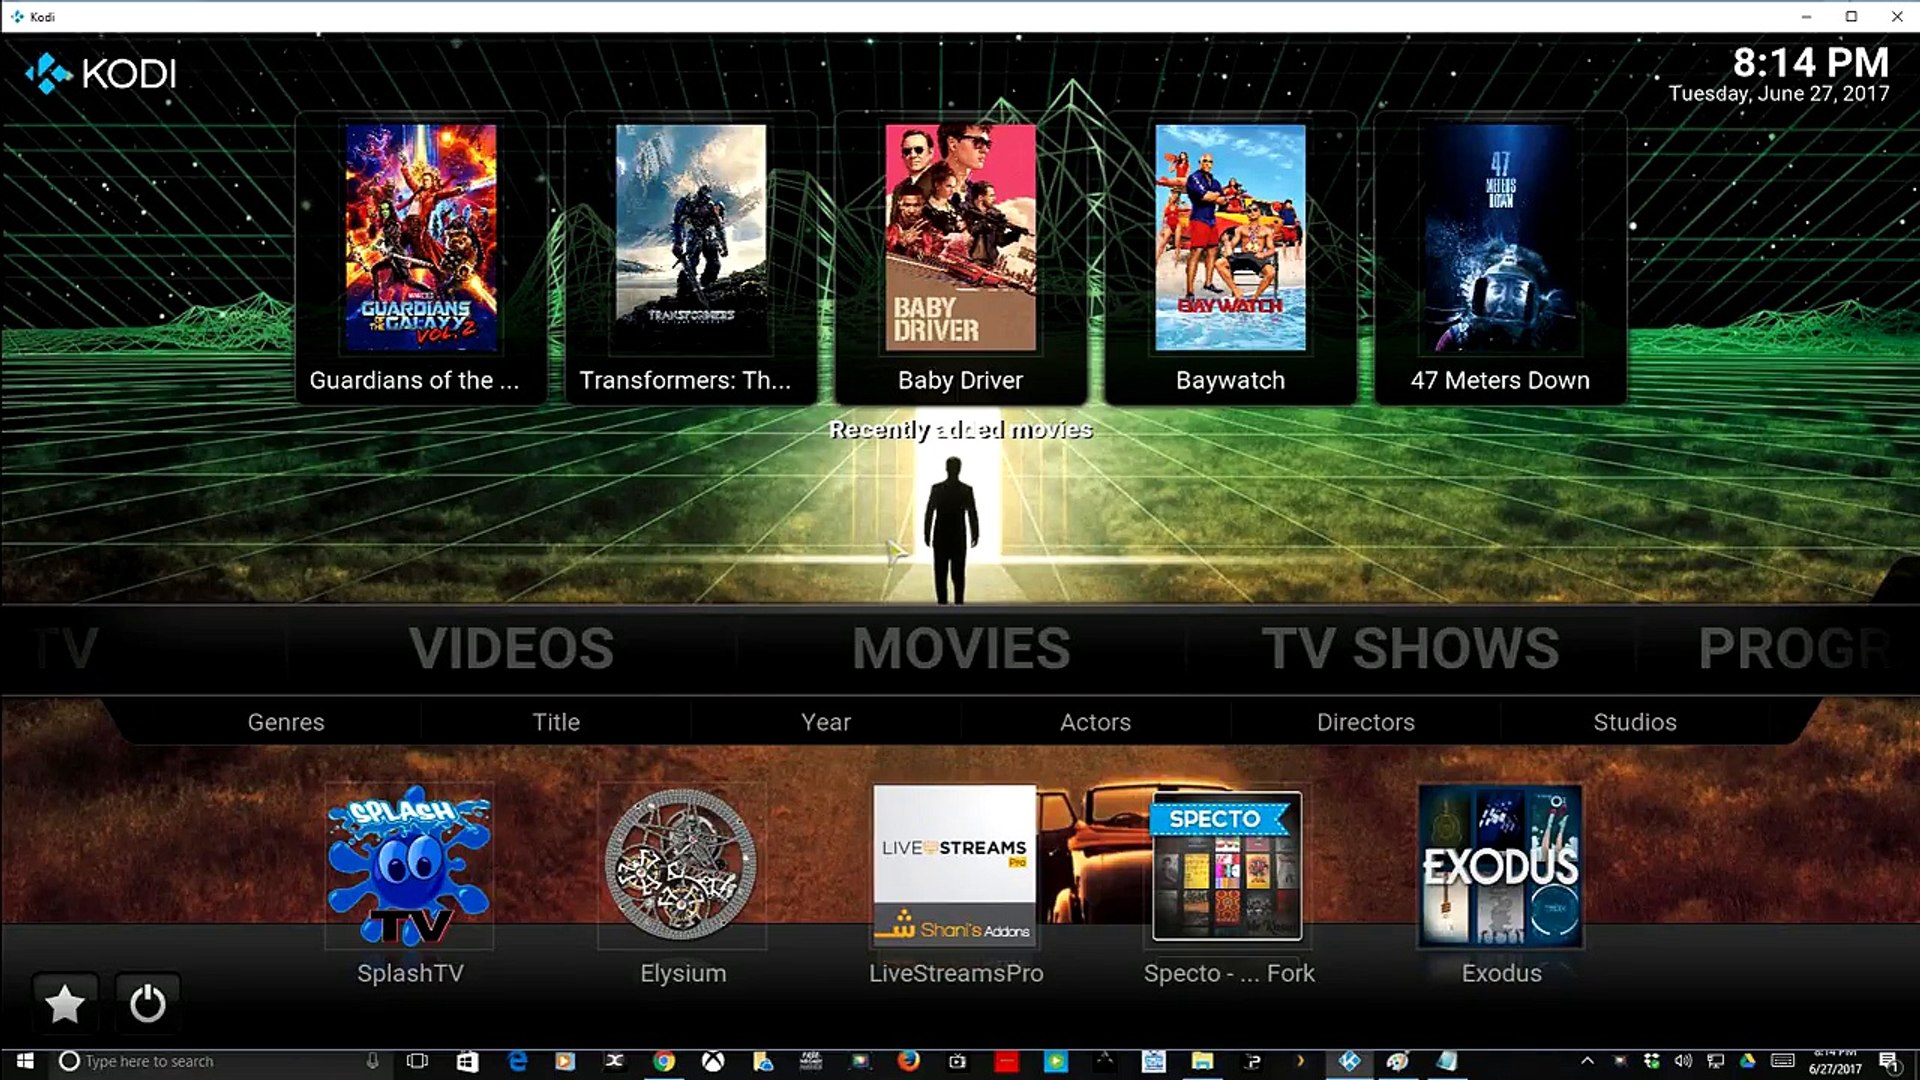Open Baywatch movie poster
This screenshot has height=1080, width=1920.
(x=1230, y=238)
